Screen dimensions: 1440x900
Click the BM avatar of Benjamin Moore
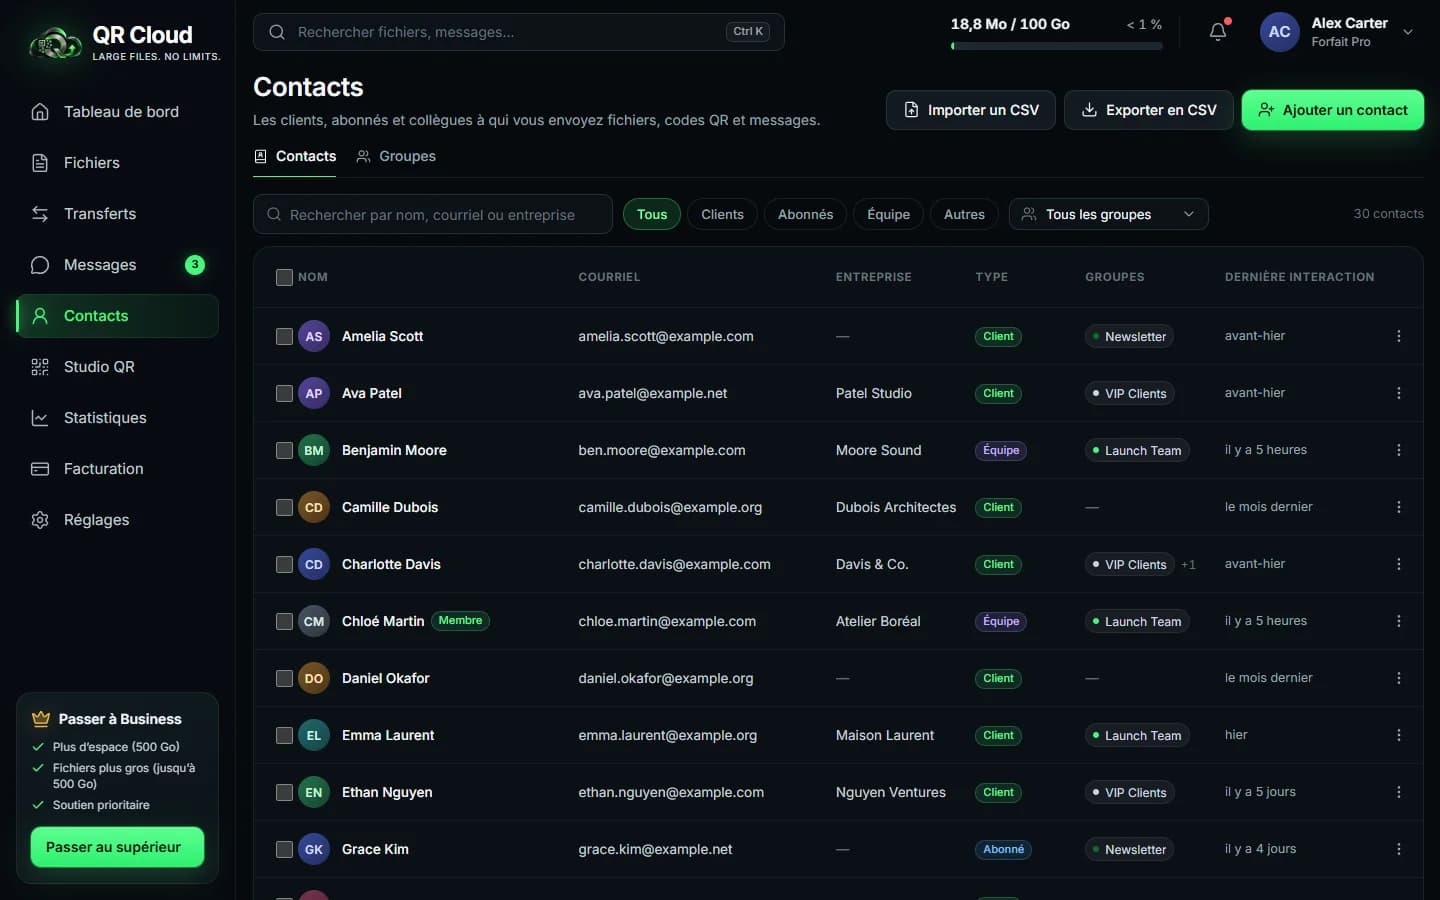[314, 450]
